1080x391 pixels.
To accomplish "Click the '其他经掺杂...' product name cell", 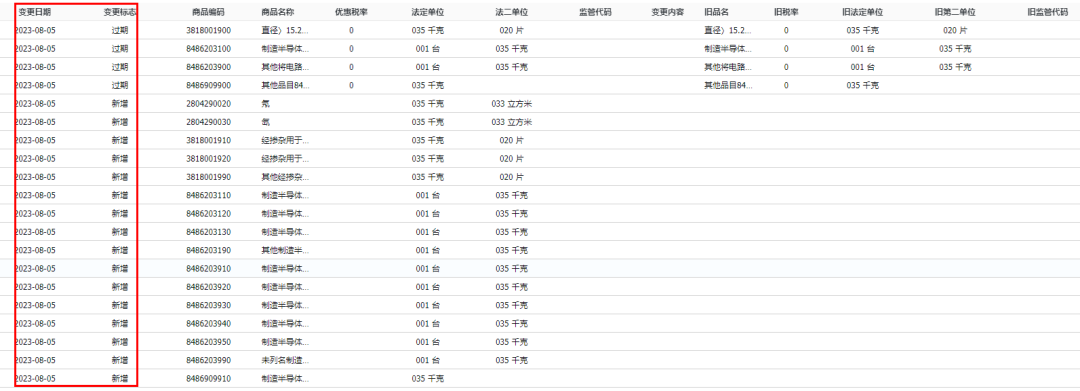I will coord(285,177).
